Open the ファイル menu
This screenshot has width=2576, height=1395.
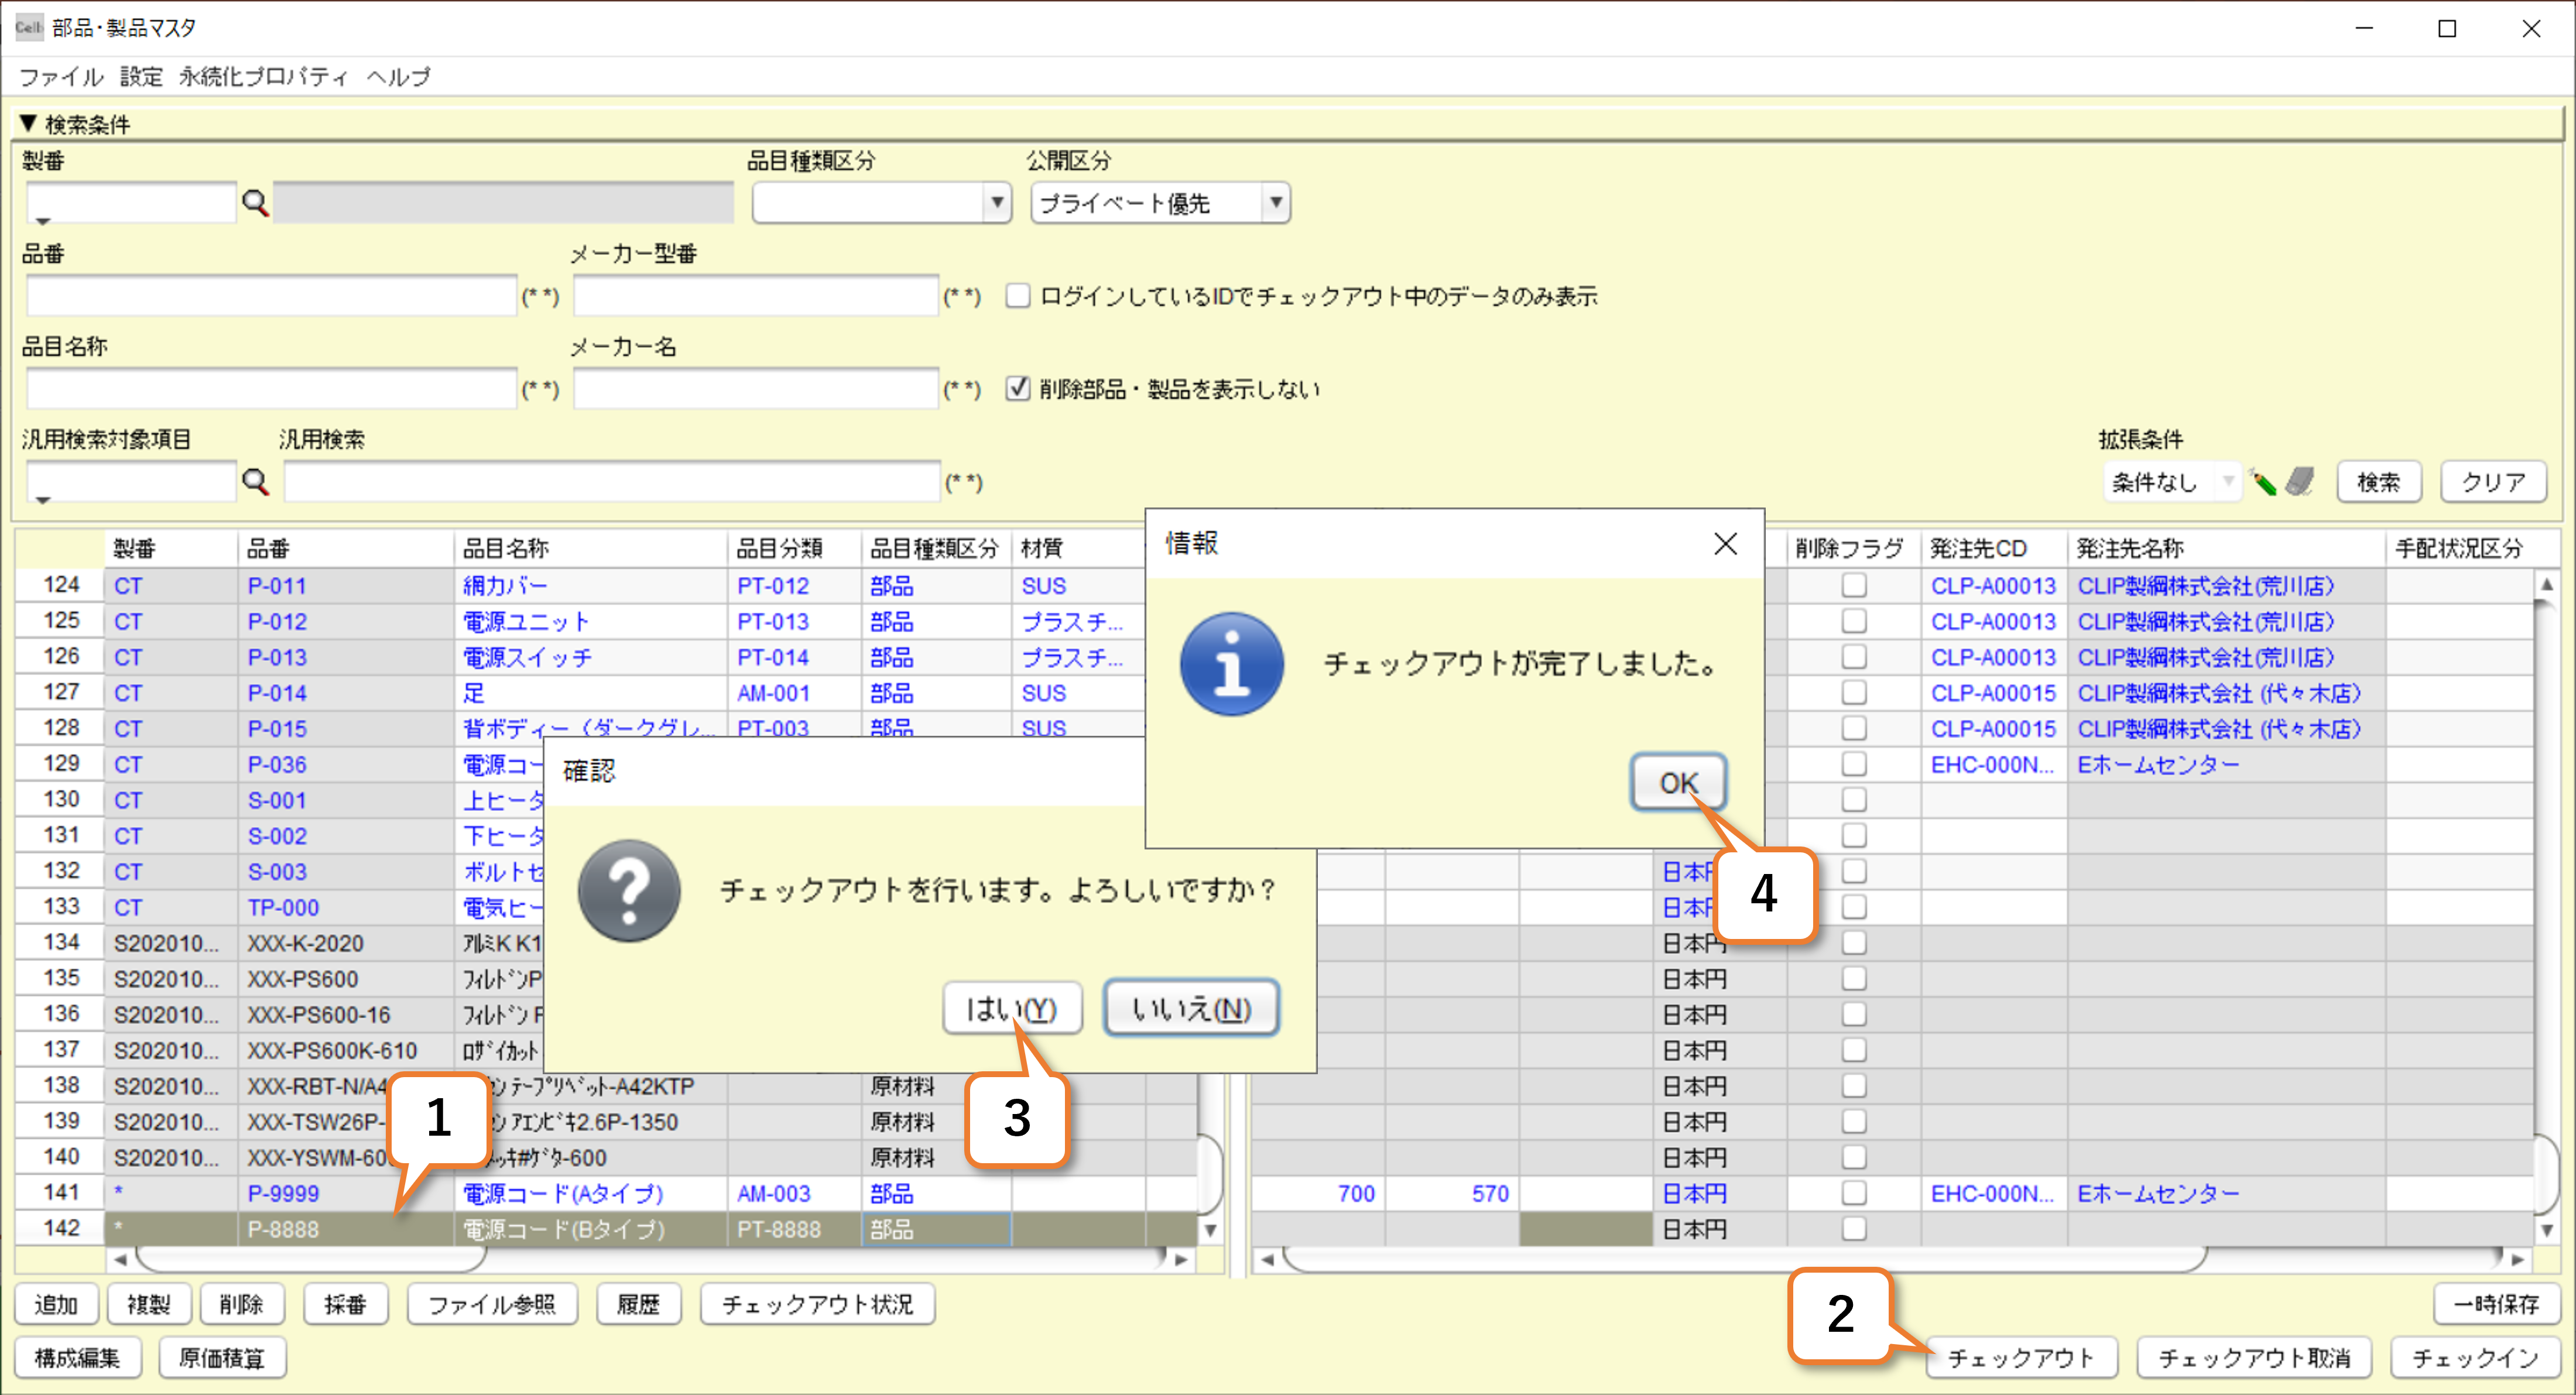pyautogui.click(x=61, y=77)
